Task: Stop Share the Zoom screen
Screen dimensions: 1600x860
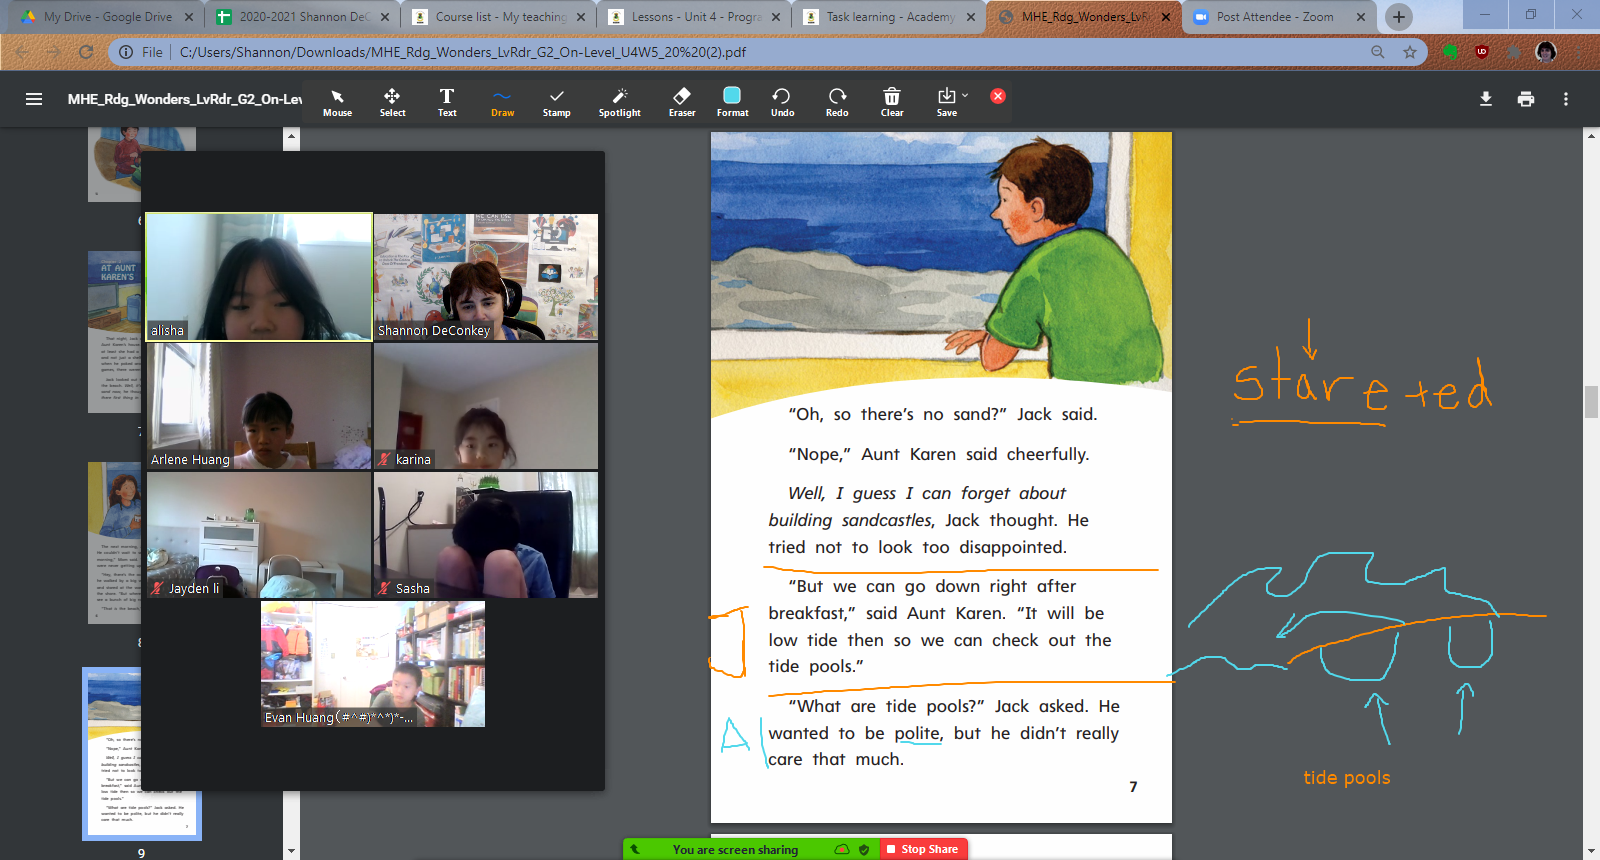Action: [923, 849]
